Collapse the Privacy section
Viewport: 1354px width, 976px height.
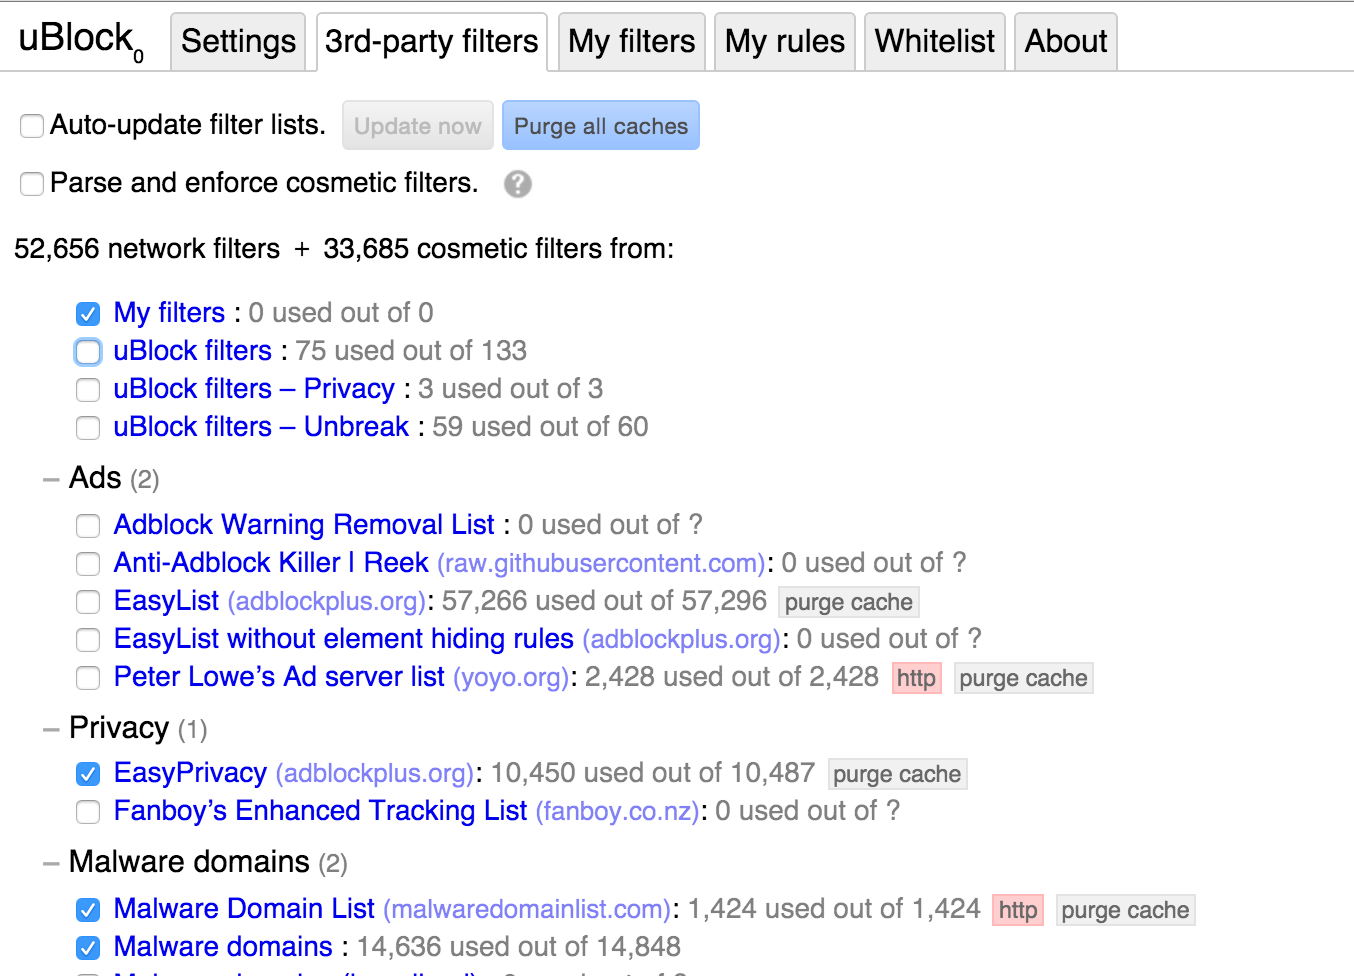tap(51, 729)
